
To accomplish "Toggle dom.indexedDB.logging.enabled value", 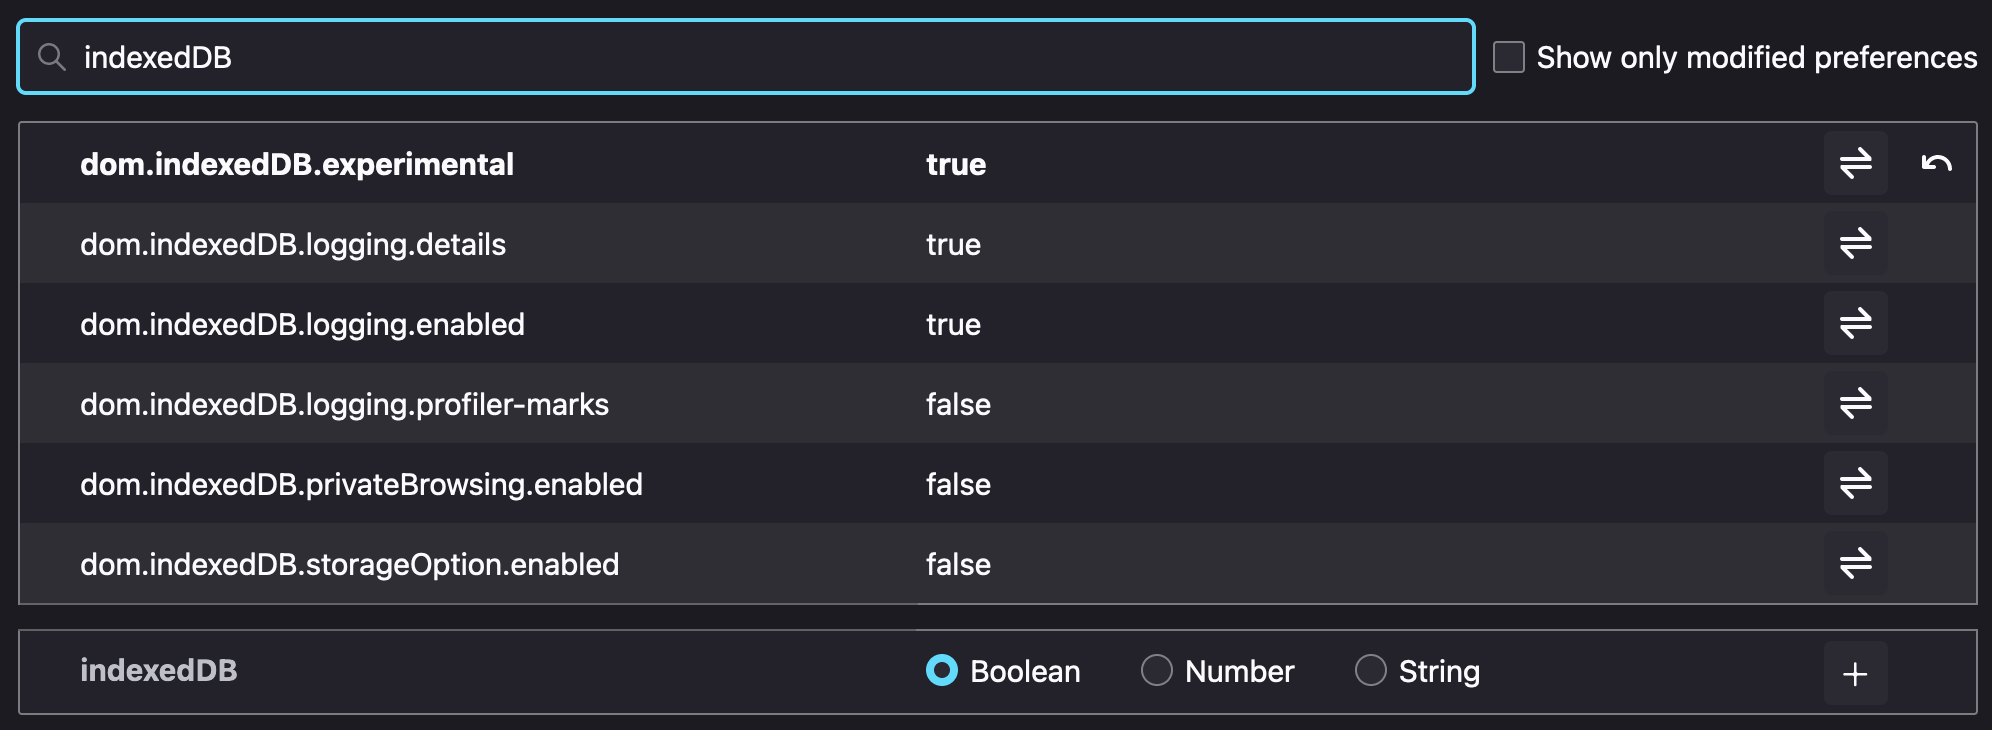I will coord(1855,323).
